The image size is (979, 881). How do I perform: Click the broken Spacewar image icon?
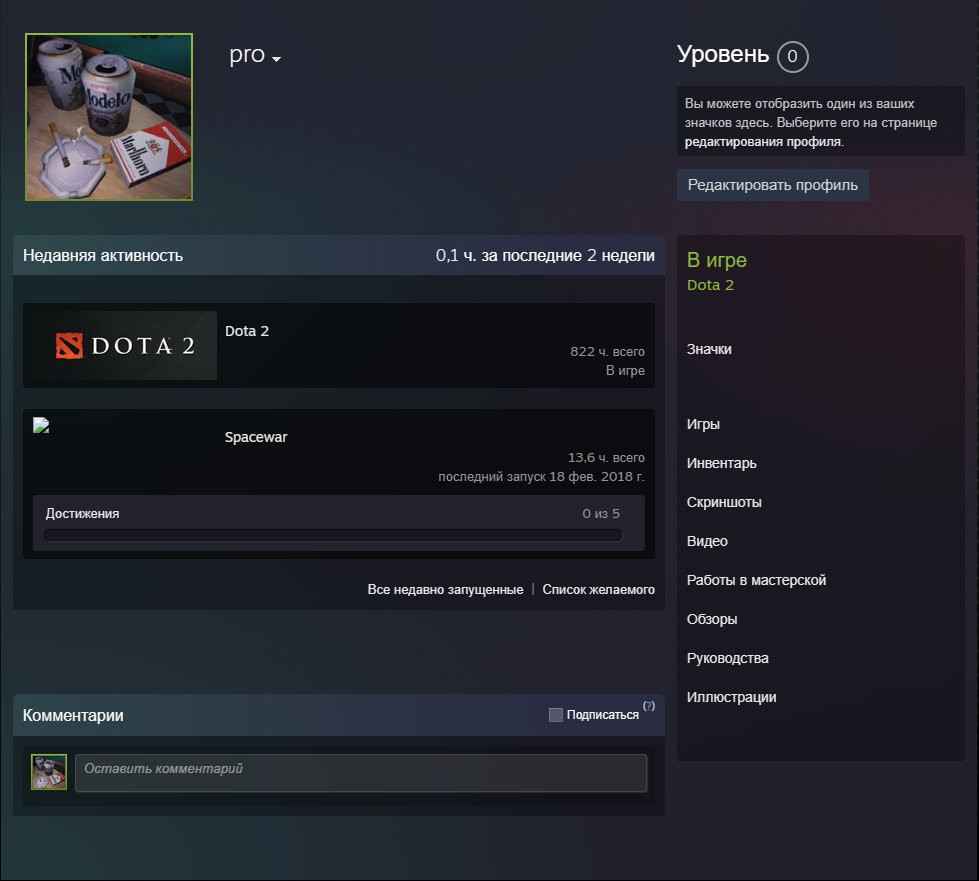point(41,425)
